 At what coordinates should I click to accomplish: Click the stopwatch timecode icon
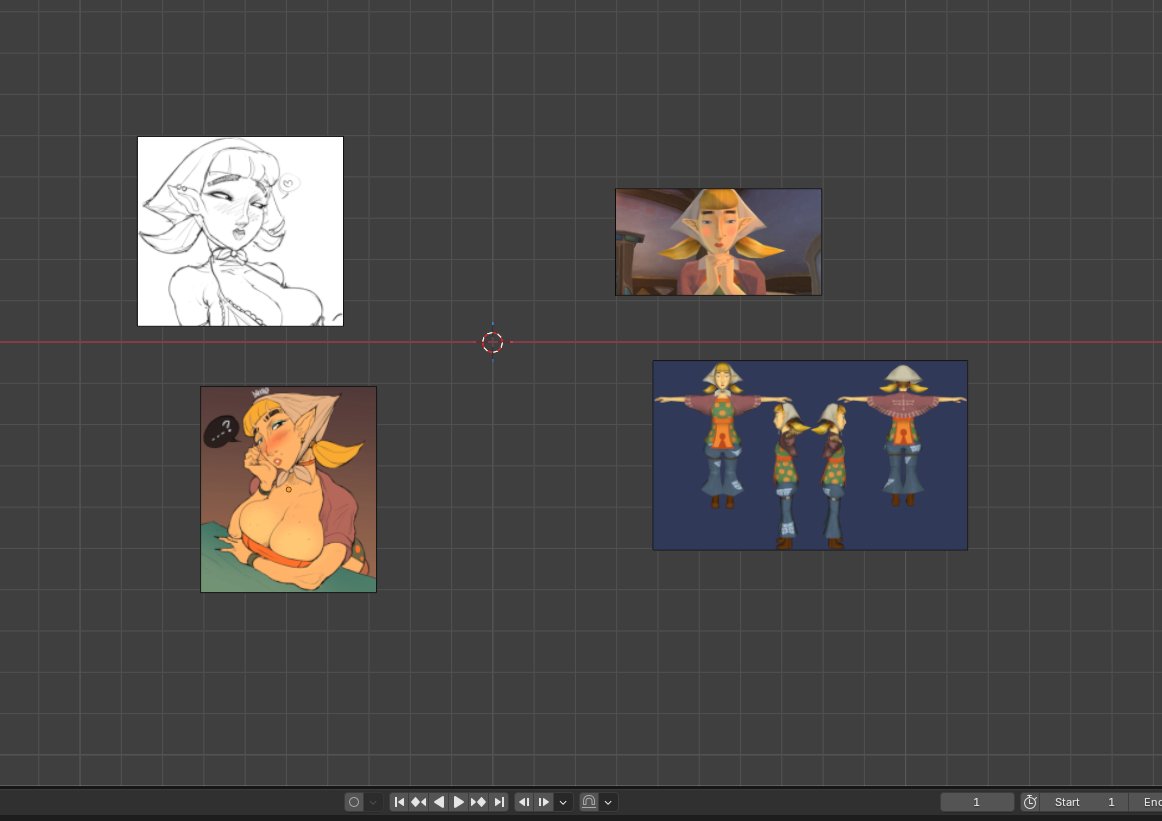[1029, 801]
